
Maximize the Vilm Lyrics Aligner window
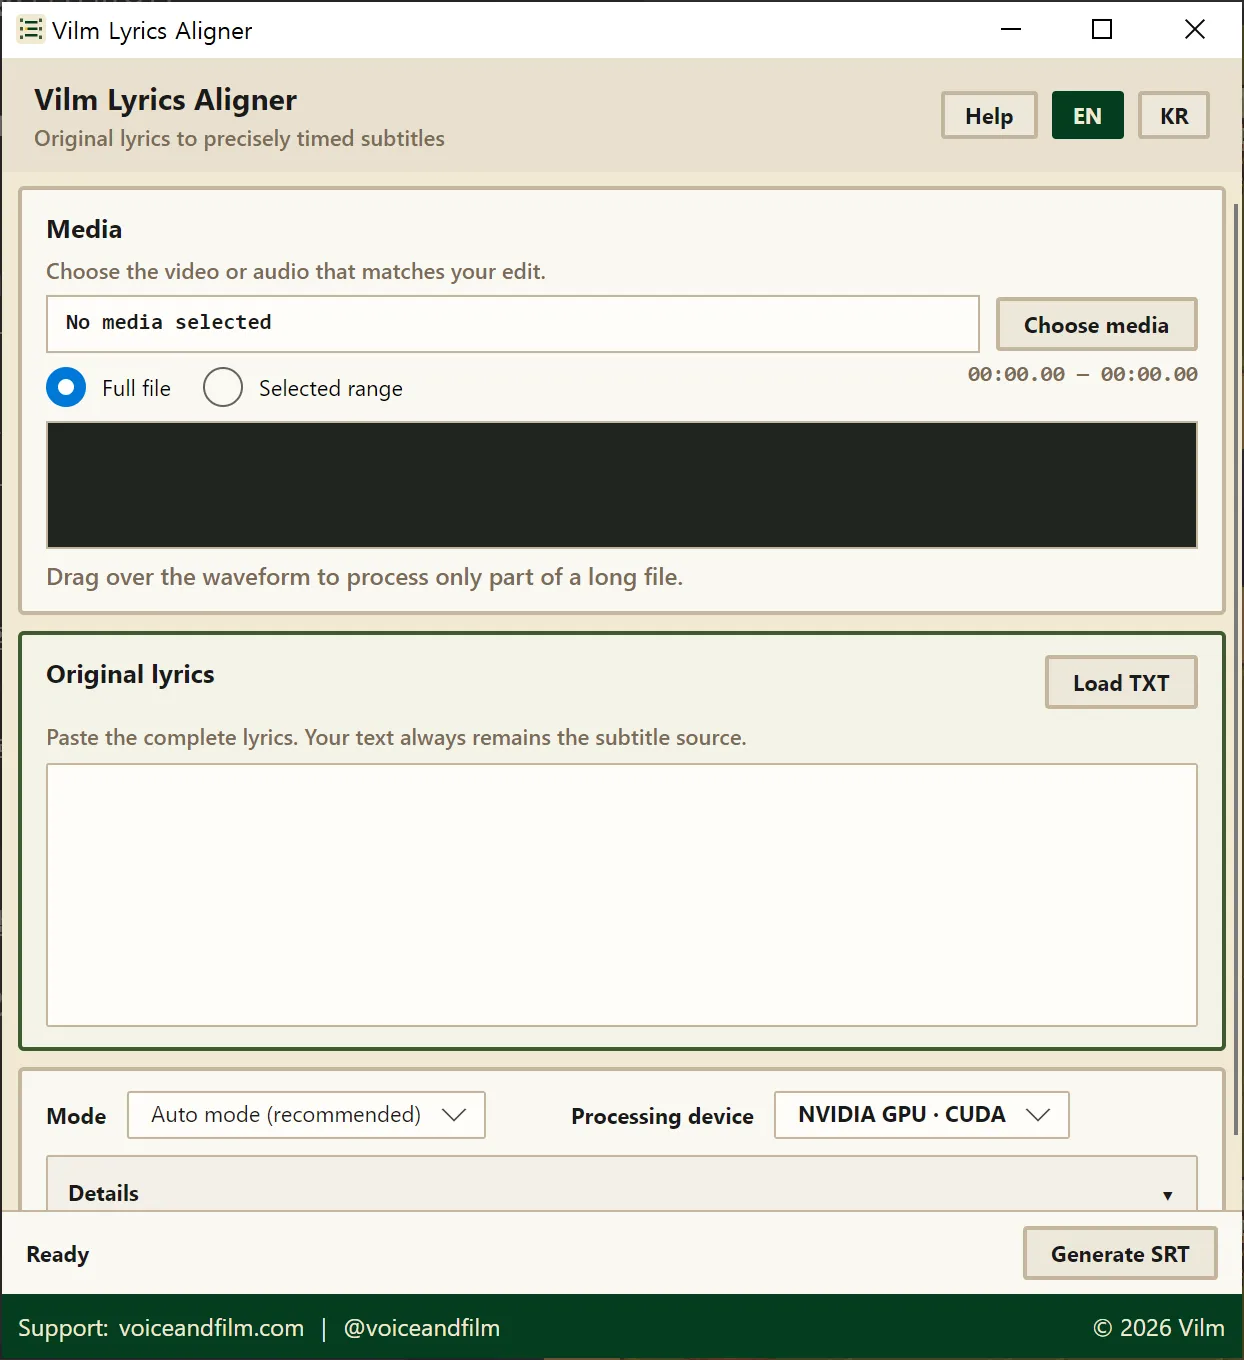coord(1102,30)
